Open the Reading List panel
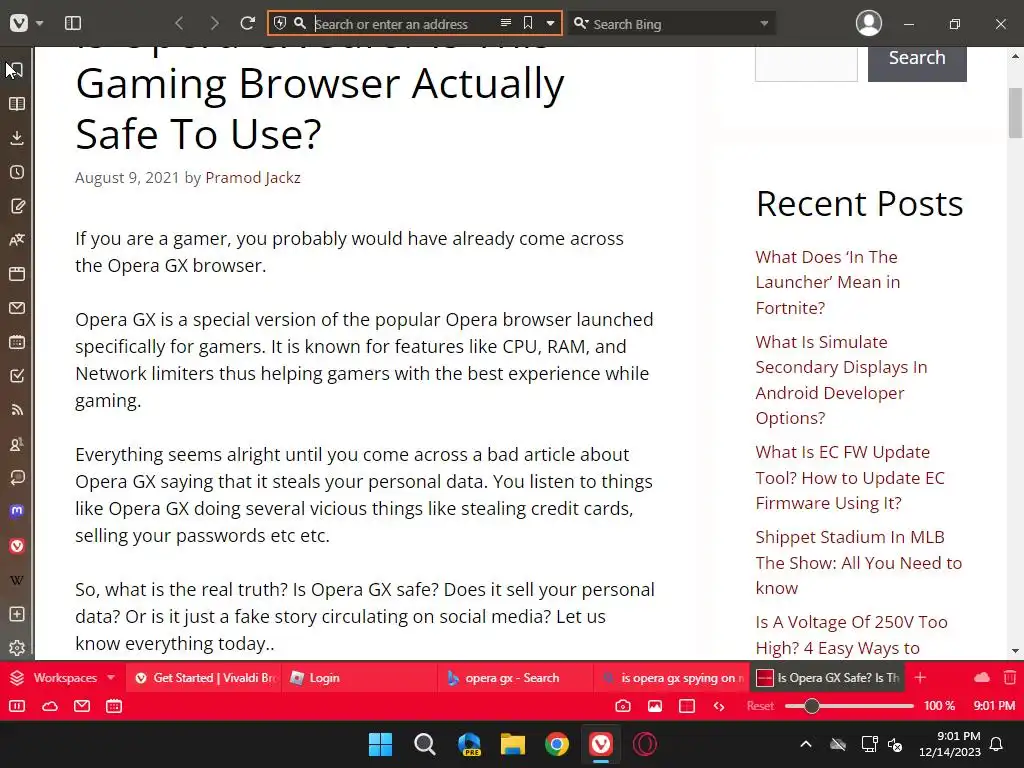1024x768 pixels. [x=17, y=104]
